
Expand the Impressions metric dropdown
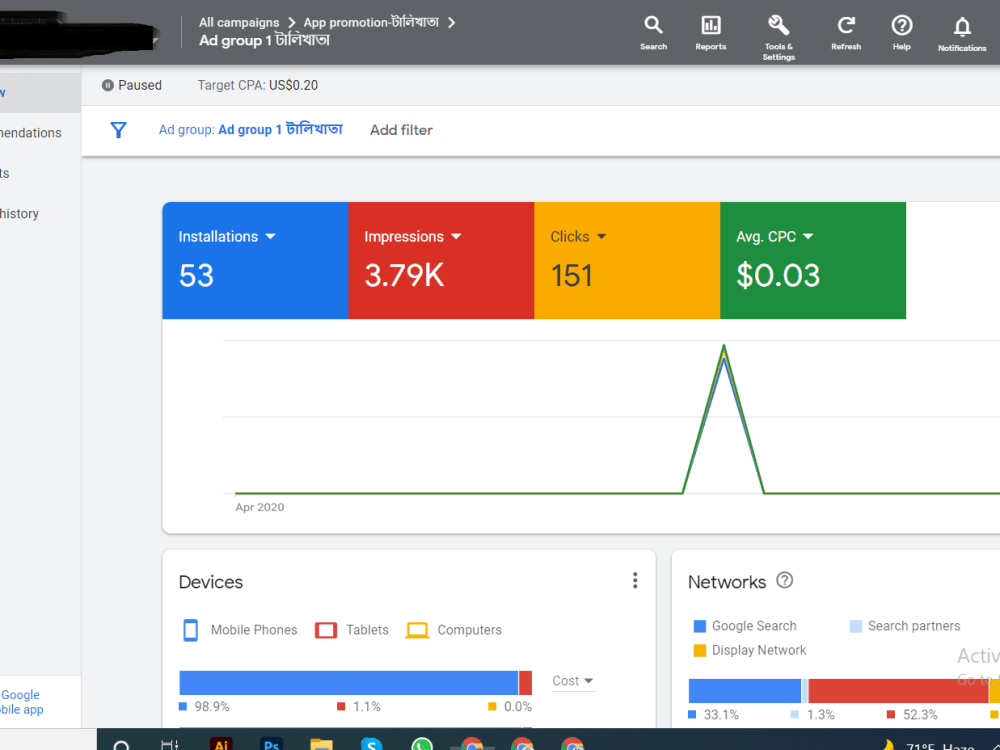[456, 237]
